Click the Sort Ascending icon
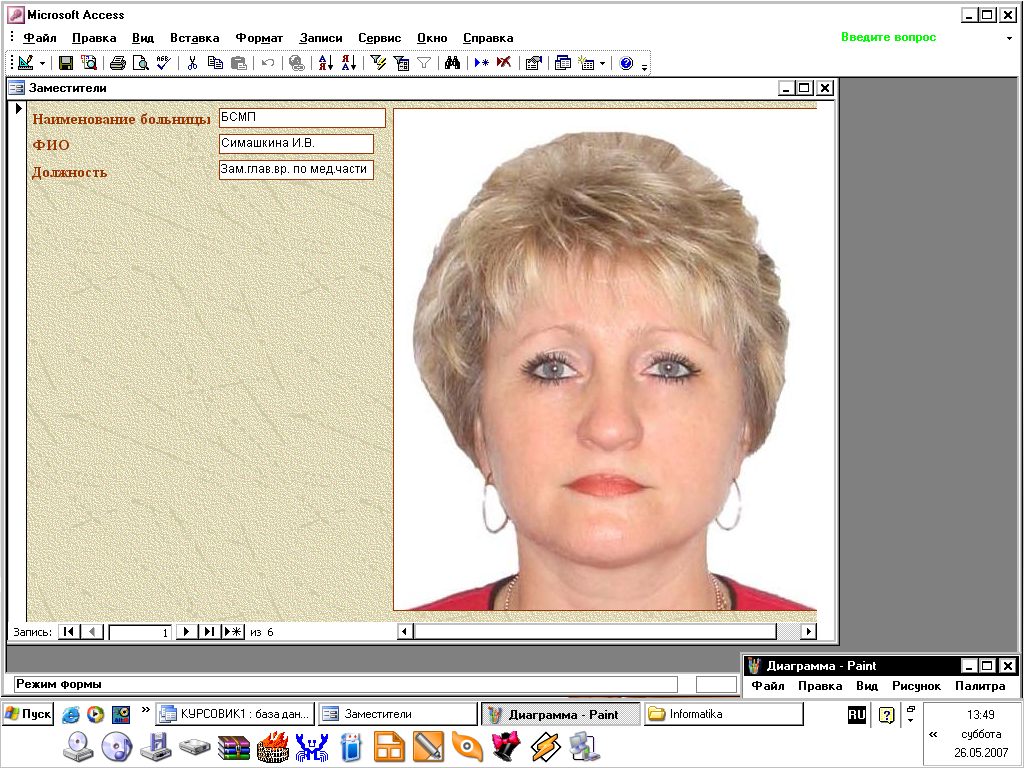The width and height of the screenshot is (1024, 768). [x=325, y=63]
